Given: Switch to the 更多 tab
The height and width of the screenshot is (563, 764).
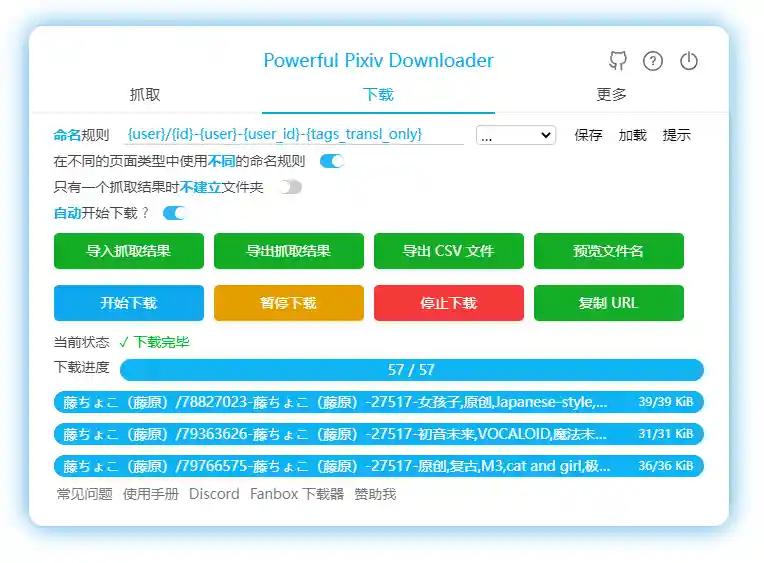Looking at the screenshot, I should point(611,95).
